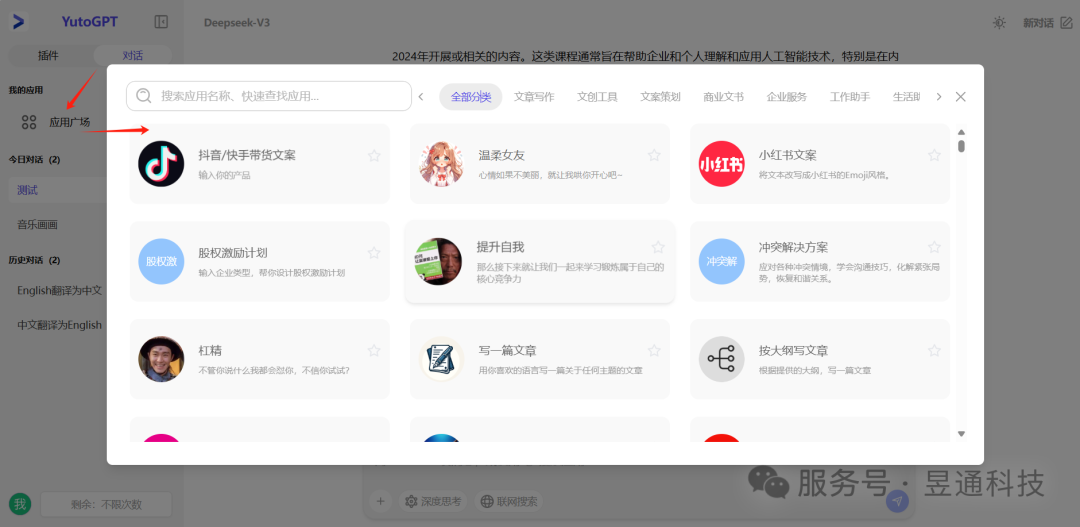Click the YutoGPT logo icon
Viewport: 1080px width, 527px height.
(19, 22)
